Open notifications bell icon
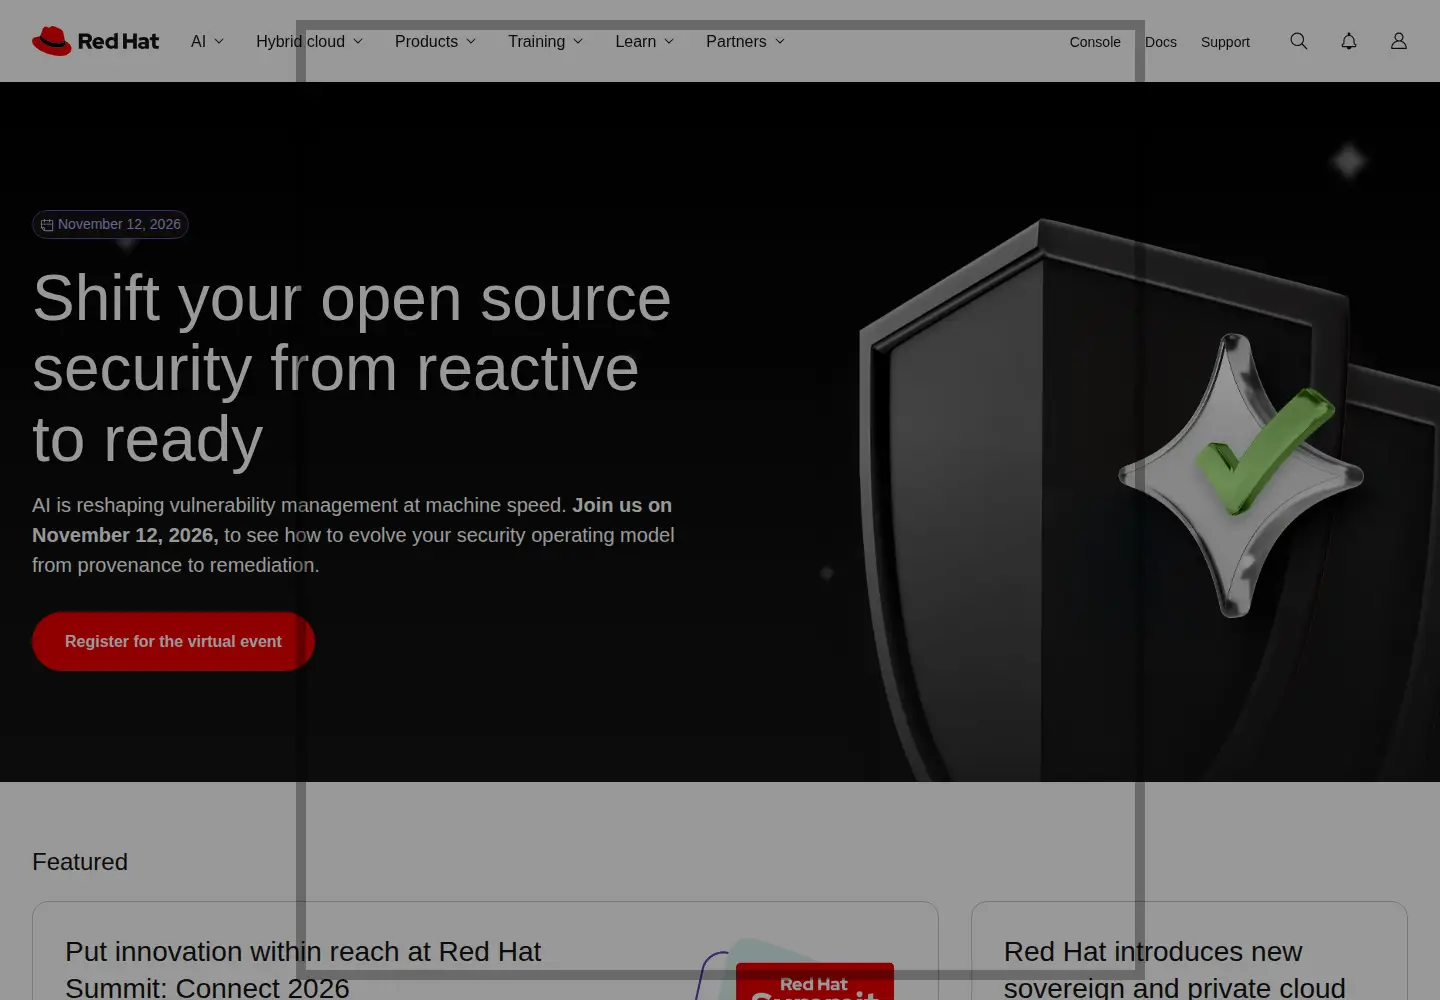The height and width of the screenshot is (1000, 1440). point(1349,41)
